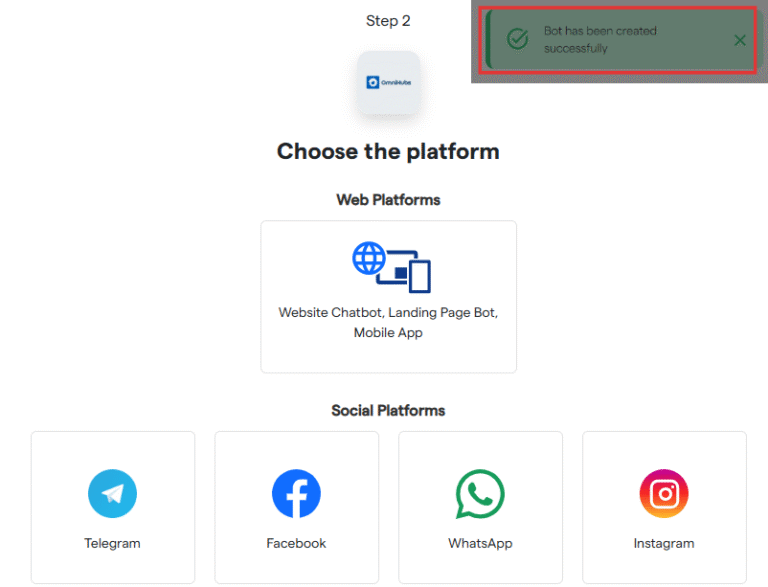Click the Instagram text label

tap(664, 544)
